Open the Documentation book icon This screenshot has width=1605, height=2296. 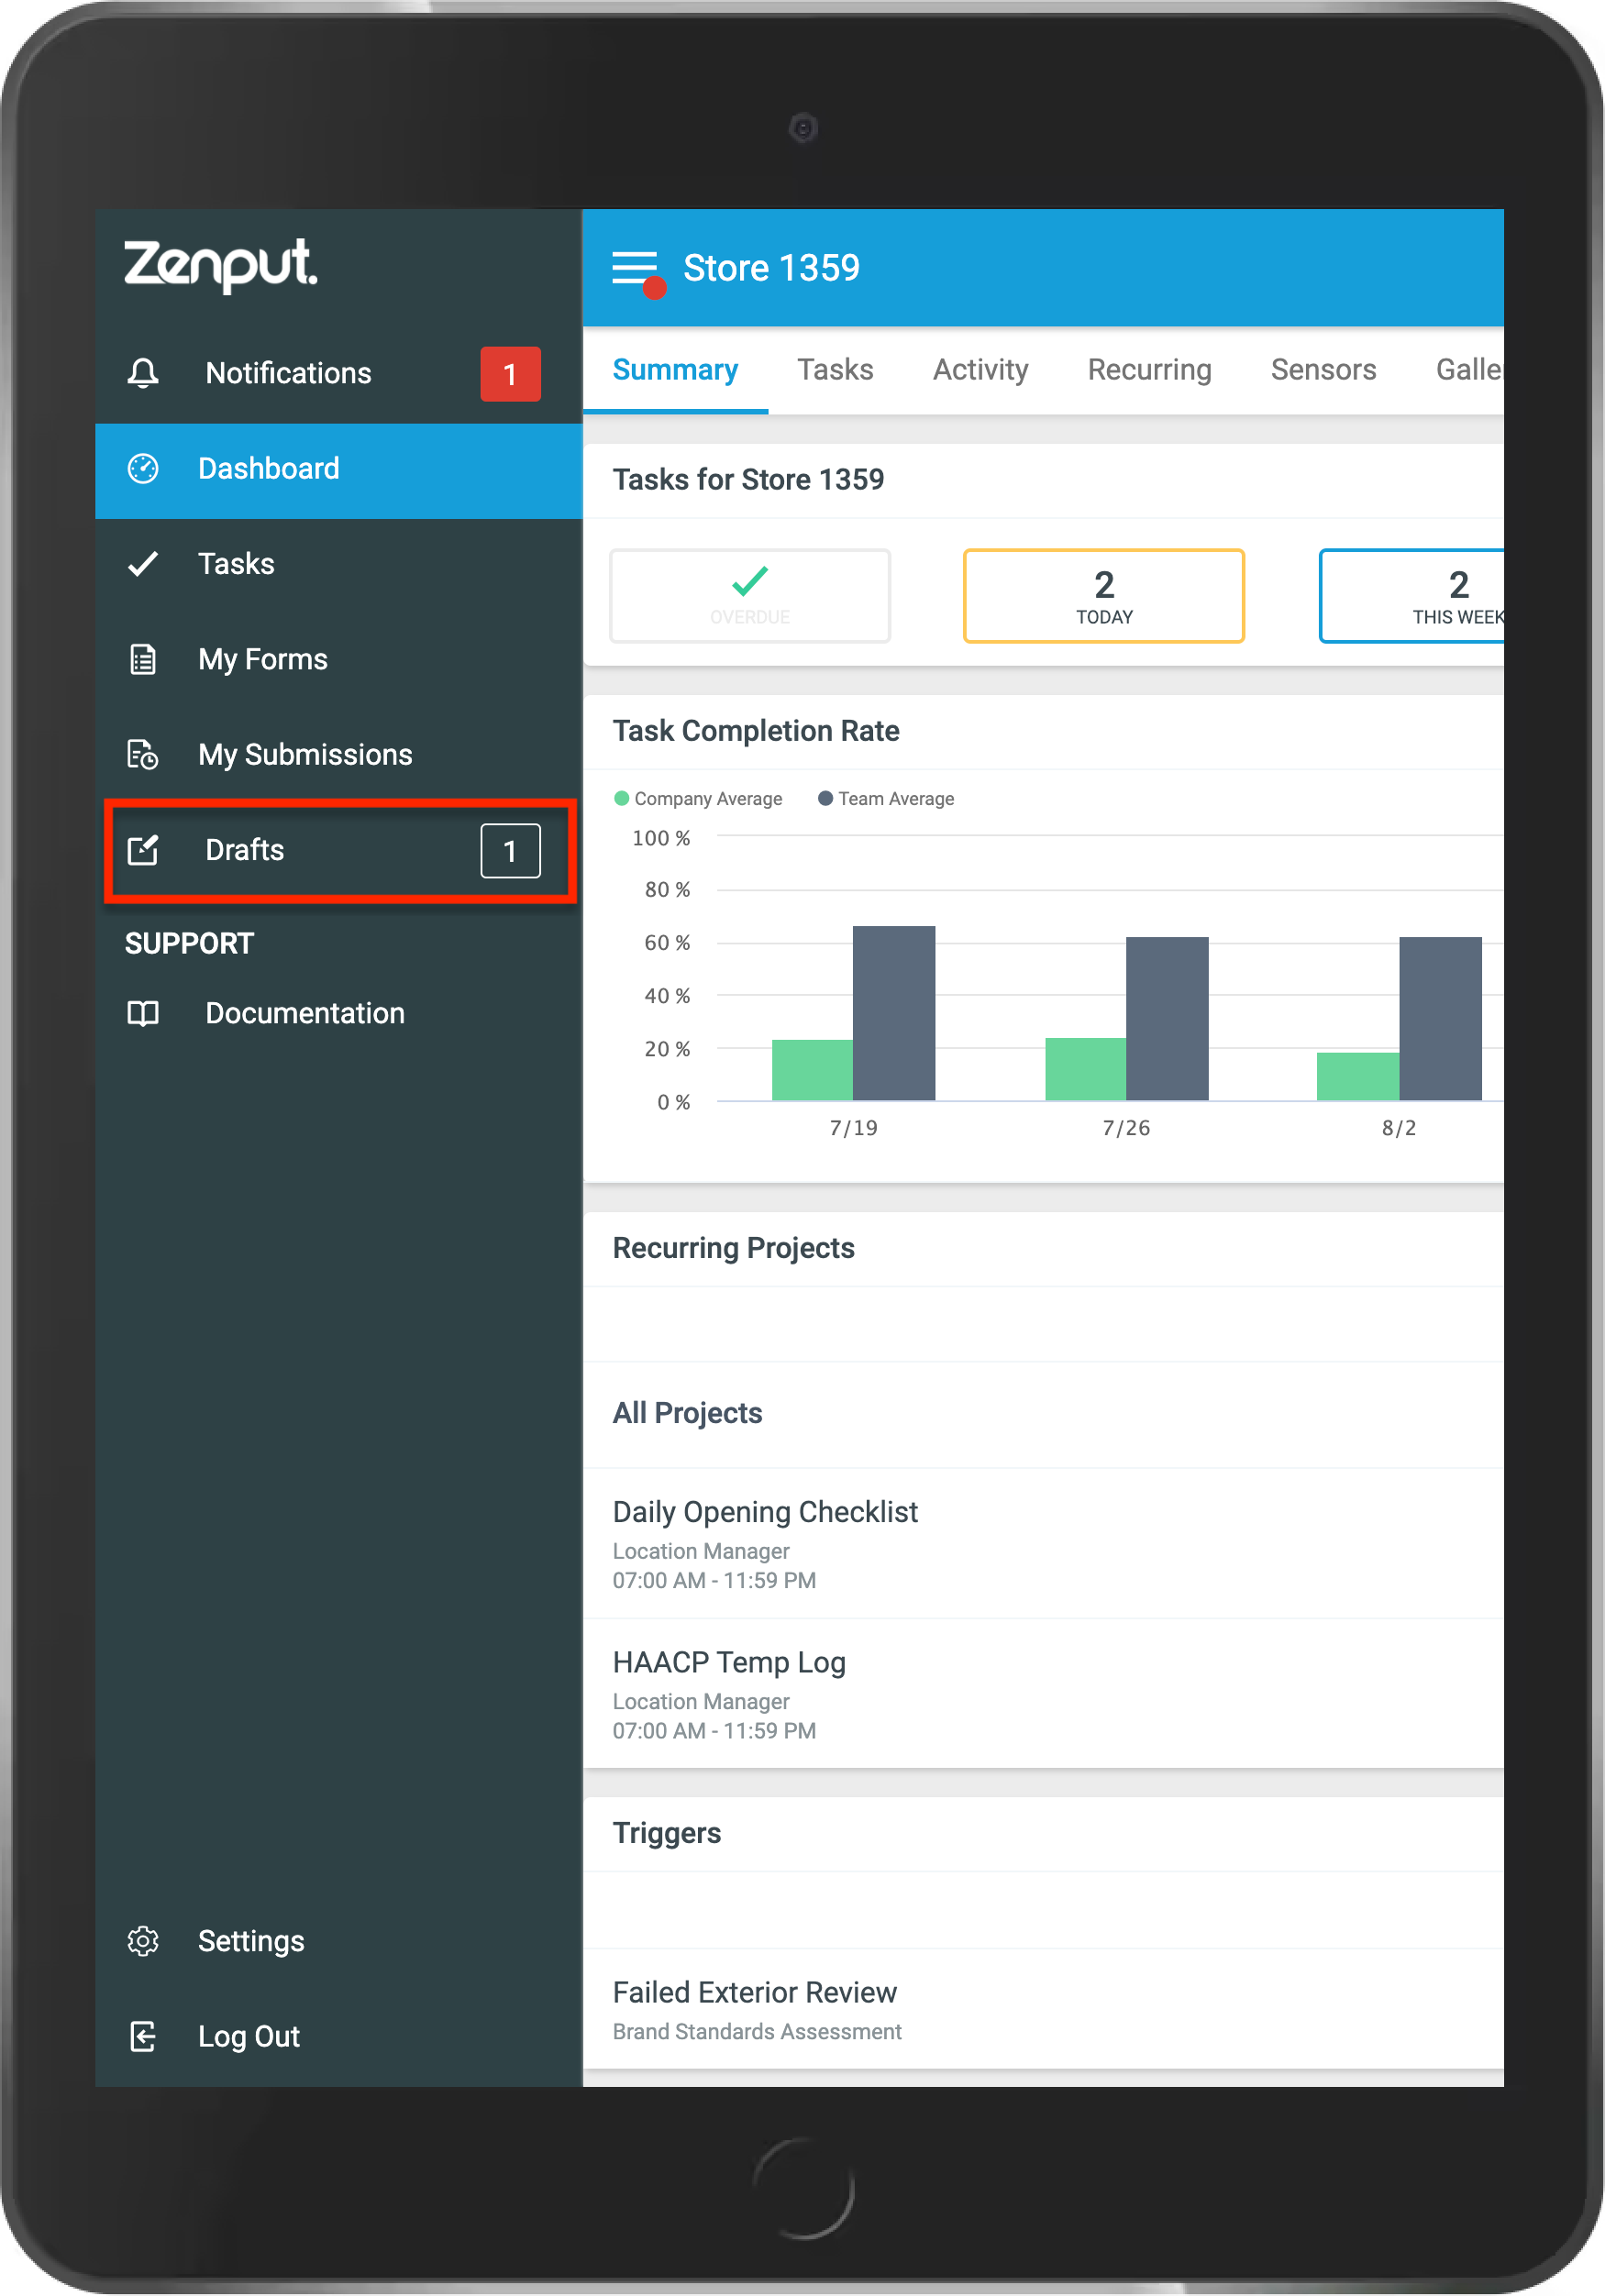click(x=143, y=1013)
